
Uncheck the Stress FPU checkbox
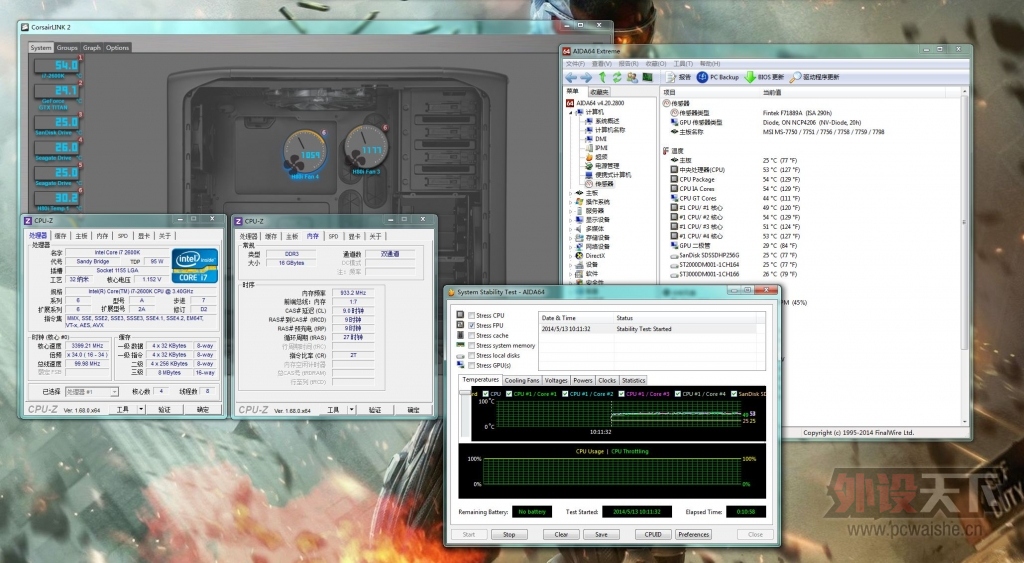472,325
